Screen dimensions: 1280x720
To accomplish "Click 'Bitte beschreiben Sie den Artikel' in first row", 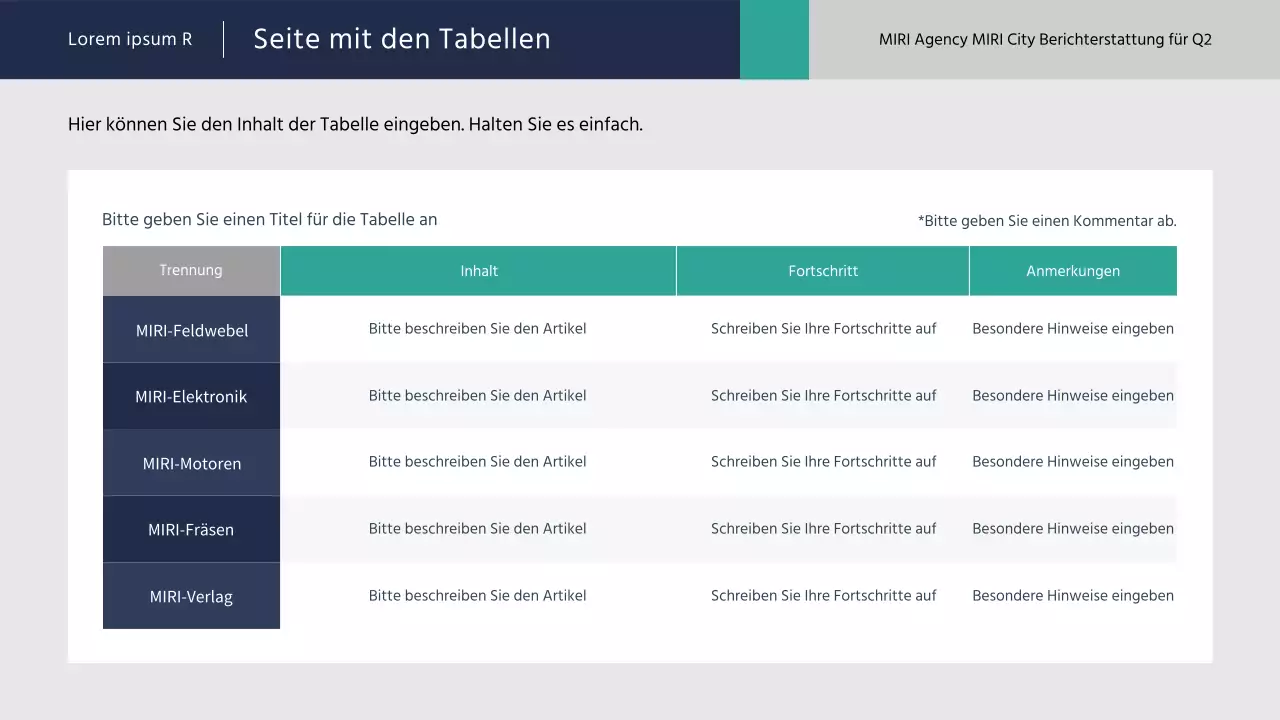I will [477, 328].
